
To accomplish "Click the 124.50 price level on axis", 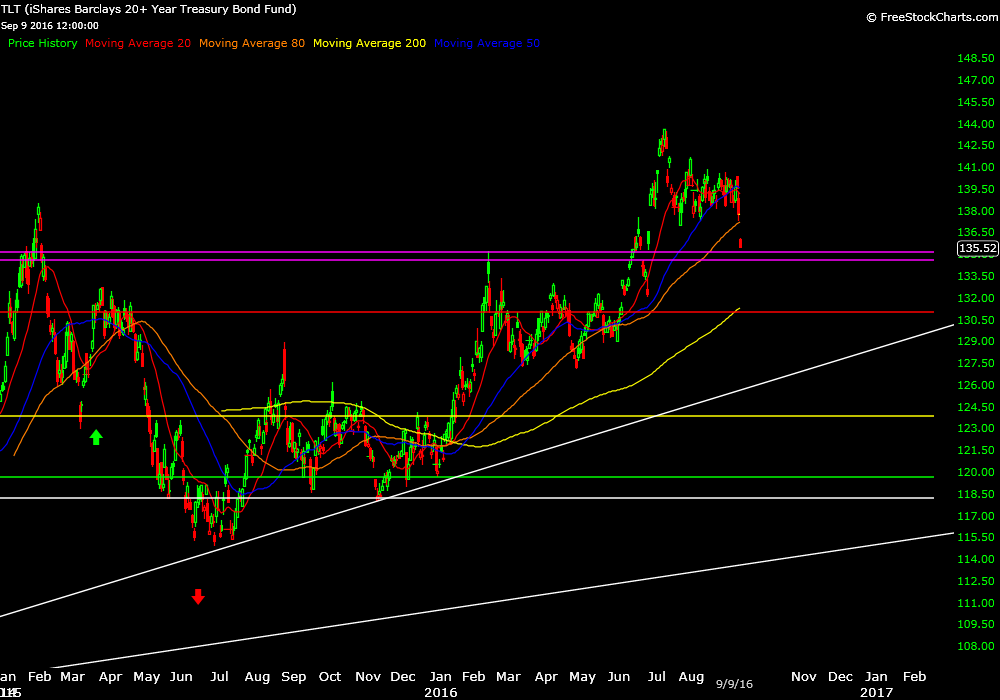I will [x=976, y=407].
